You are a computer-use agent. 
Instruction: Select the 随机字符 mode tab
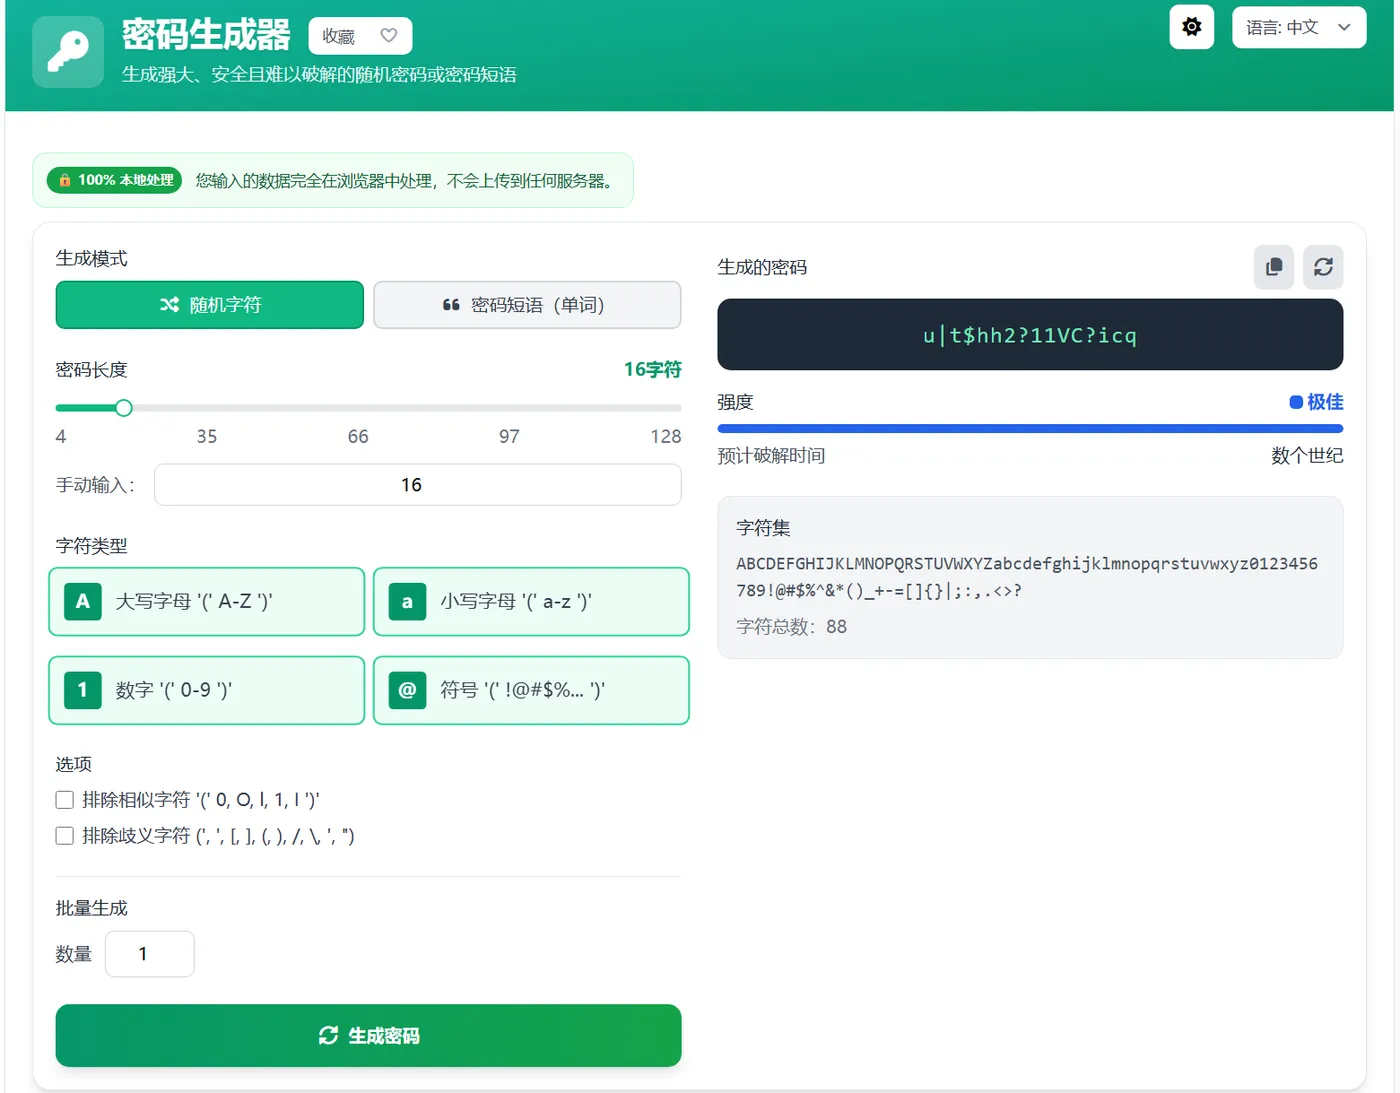(209, 305)
